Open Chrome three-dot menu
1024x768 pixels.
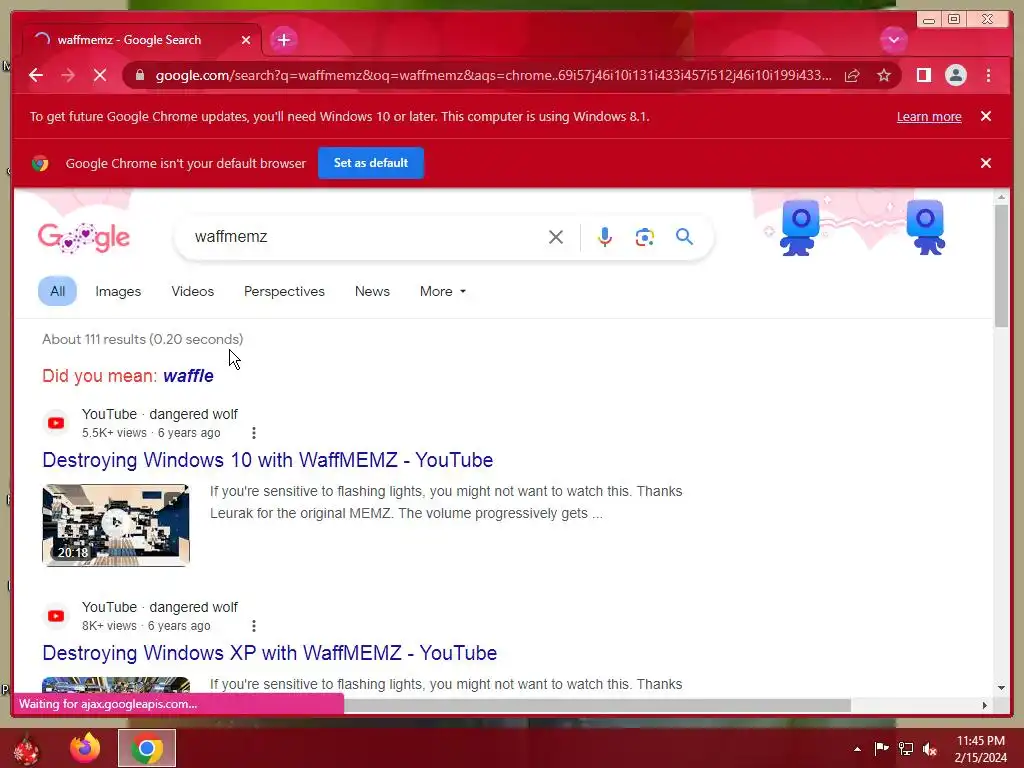[988, 75]
